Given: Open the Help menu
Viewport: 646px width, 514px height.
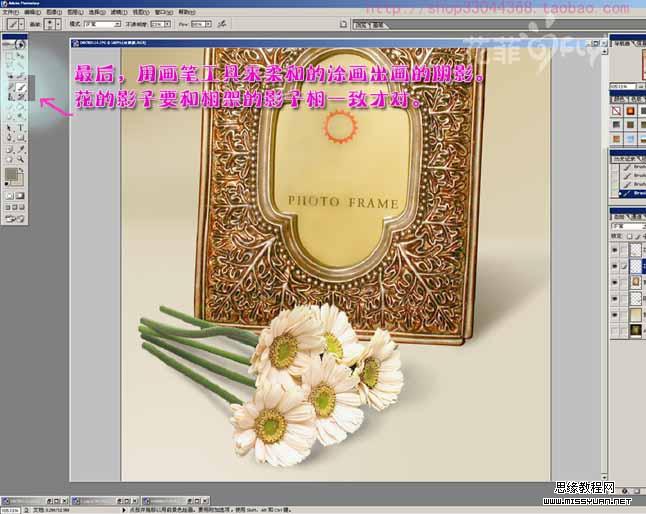Looking at the screenshot, I should (187, 12).
